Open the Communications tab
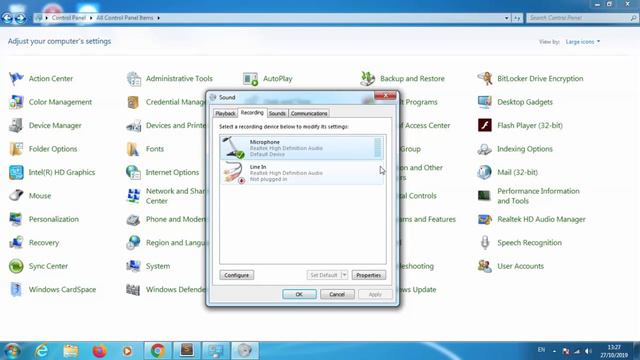 [309, 113]
